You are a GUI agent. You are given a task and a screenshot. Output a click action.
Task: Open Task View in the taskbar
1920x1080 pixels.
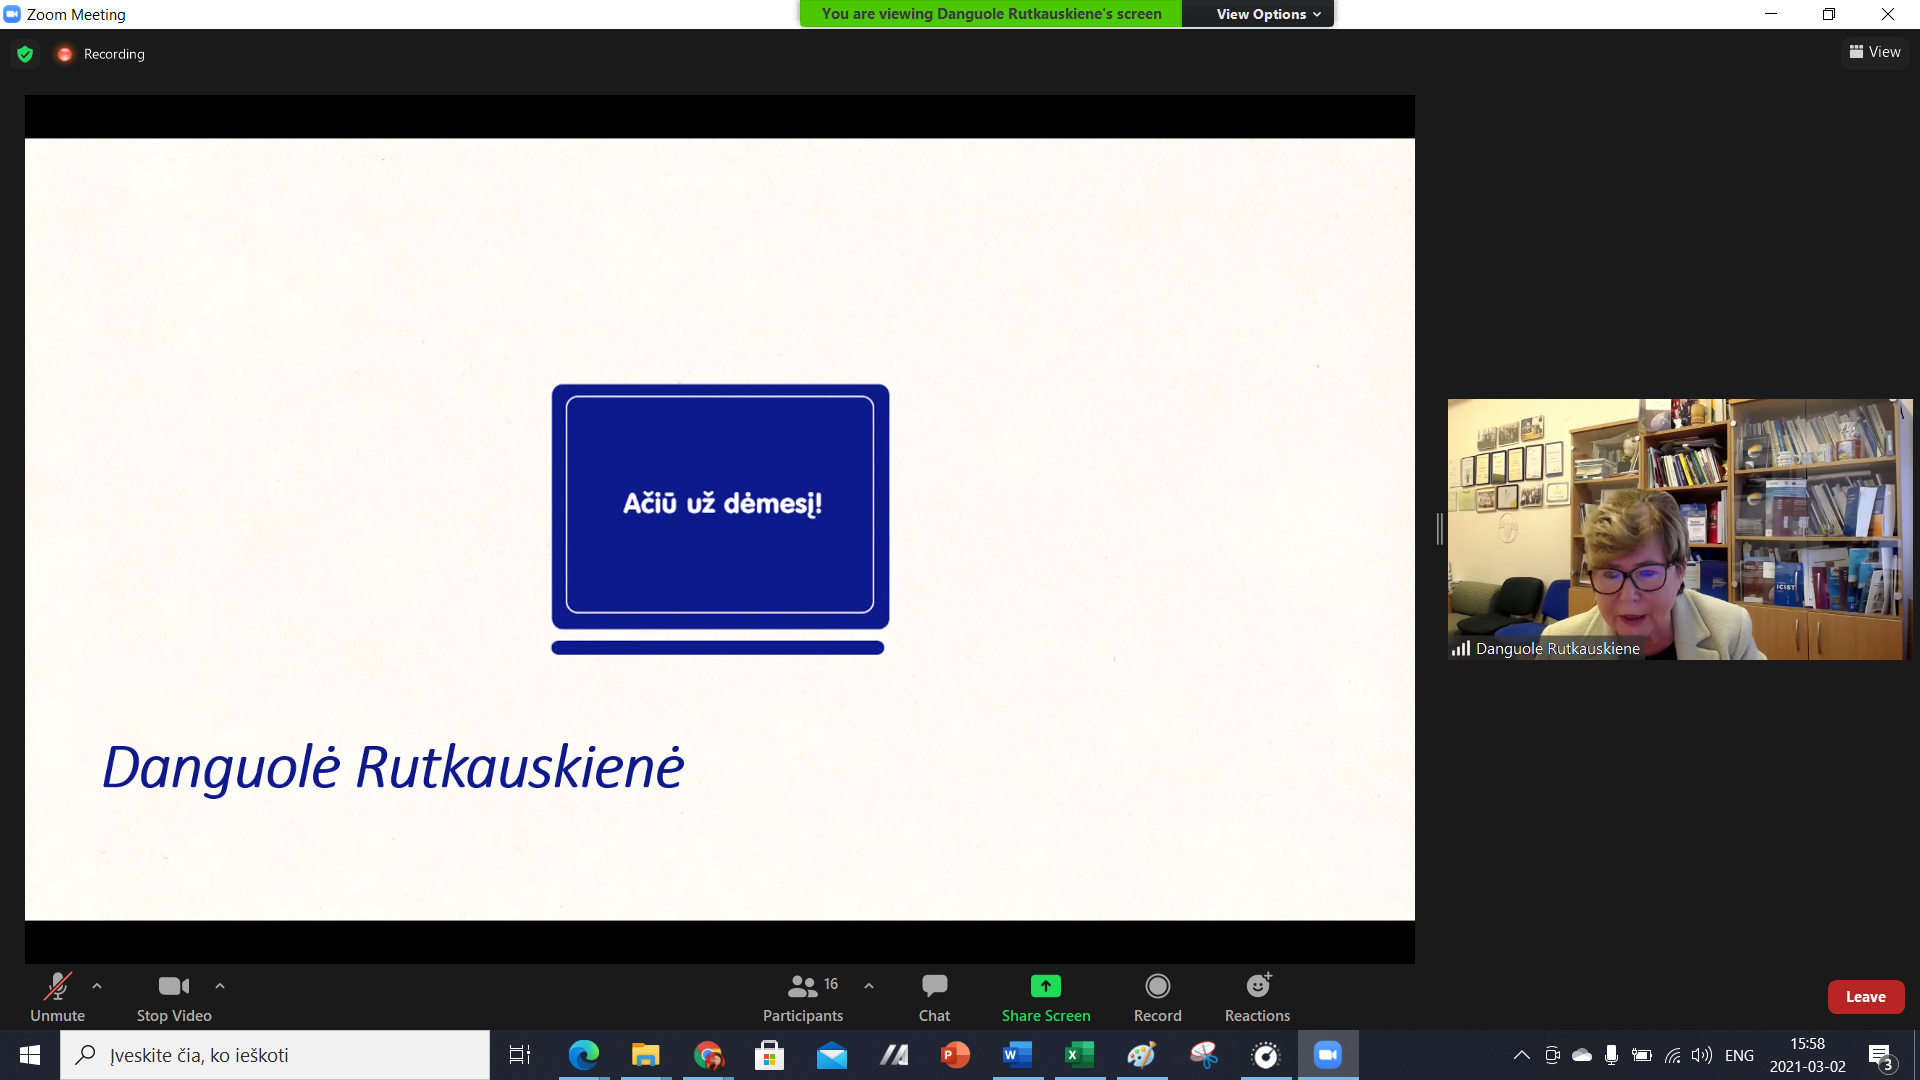(x=520, y=1055)
